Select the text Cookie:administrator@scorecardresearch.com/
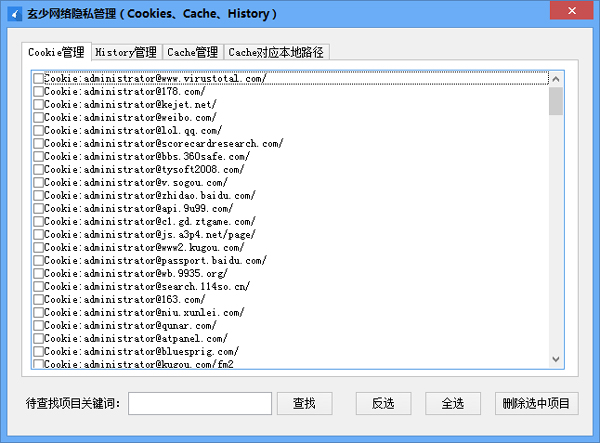 coord(164,143)
